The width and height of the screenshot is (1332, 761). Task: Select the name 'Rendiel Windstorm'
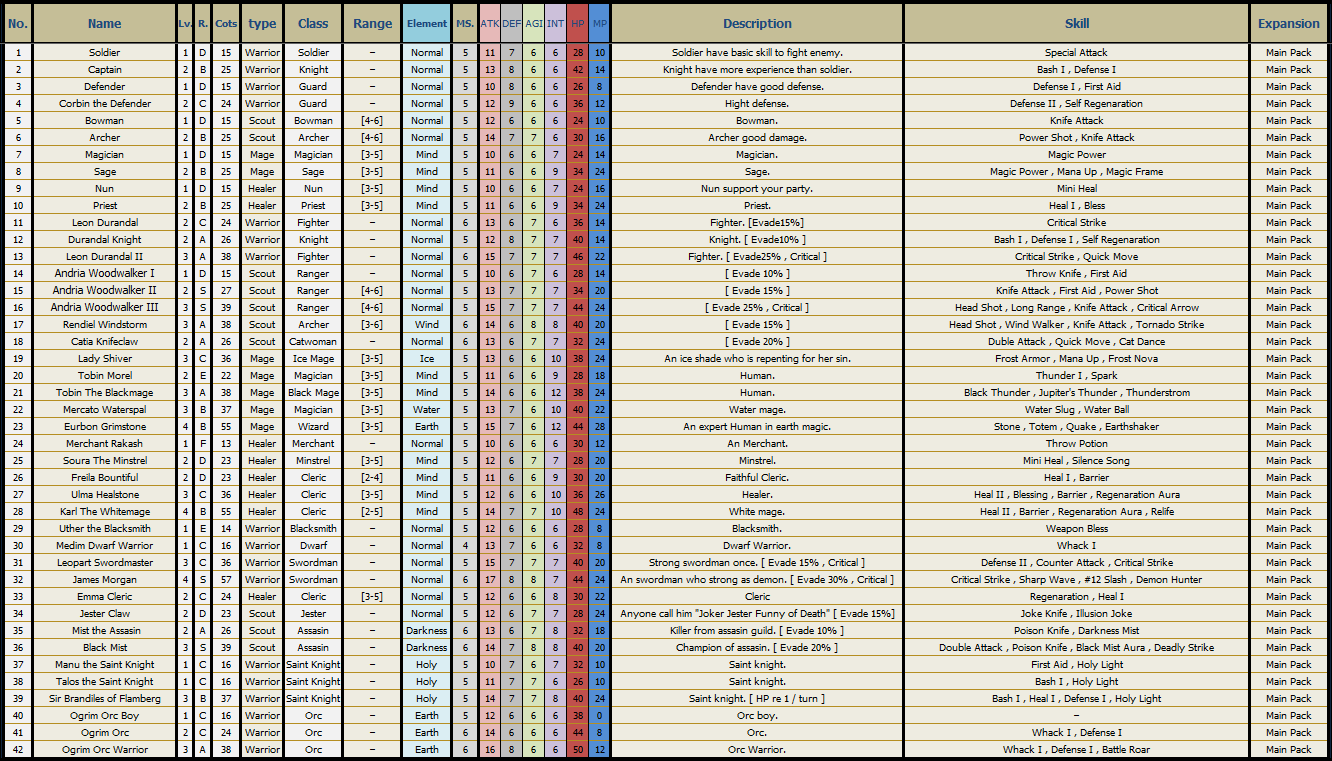coord(104,325)
